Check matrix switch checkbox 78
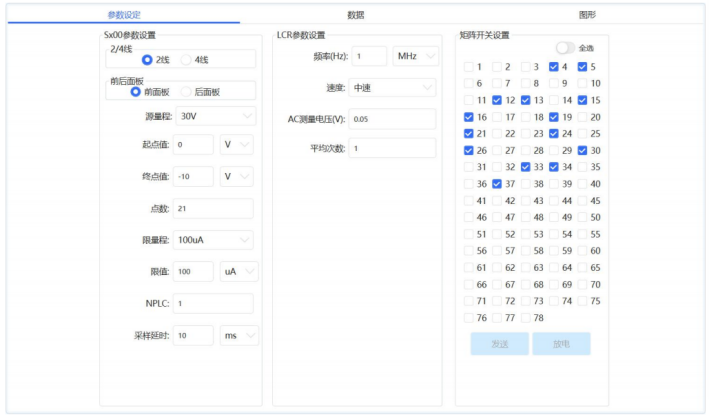 pyautogui.click(x=526, y=318)
